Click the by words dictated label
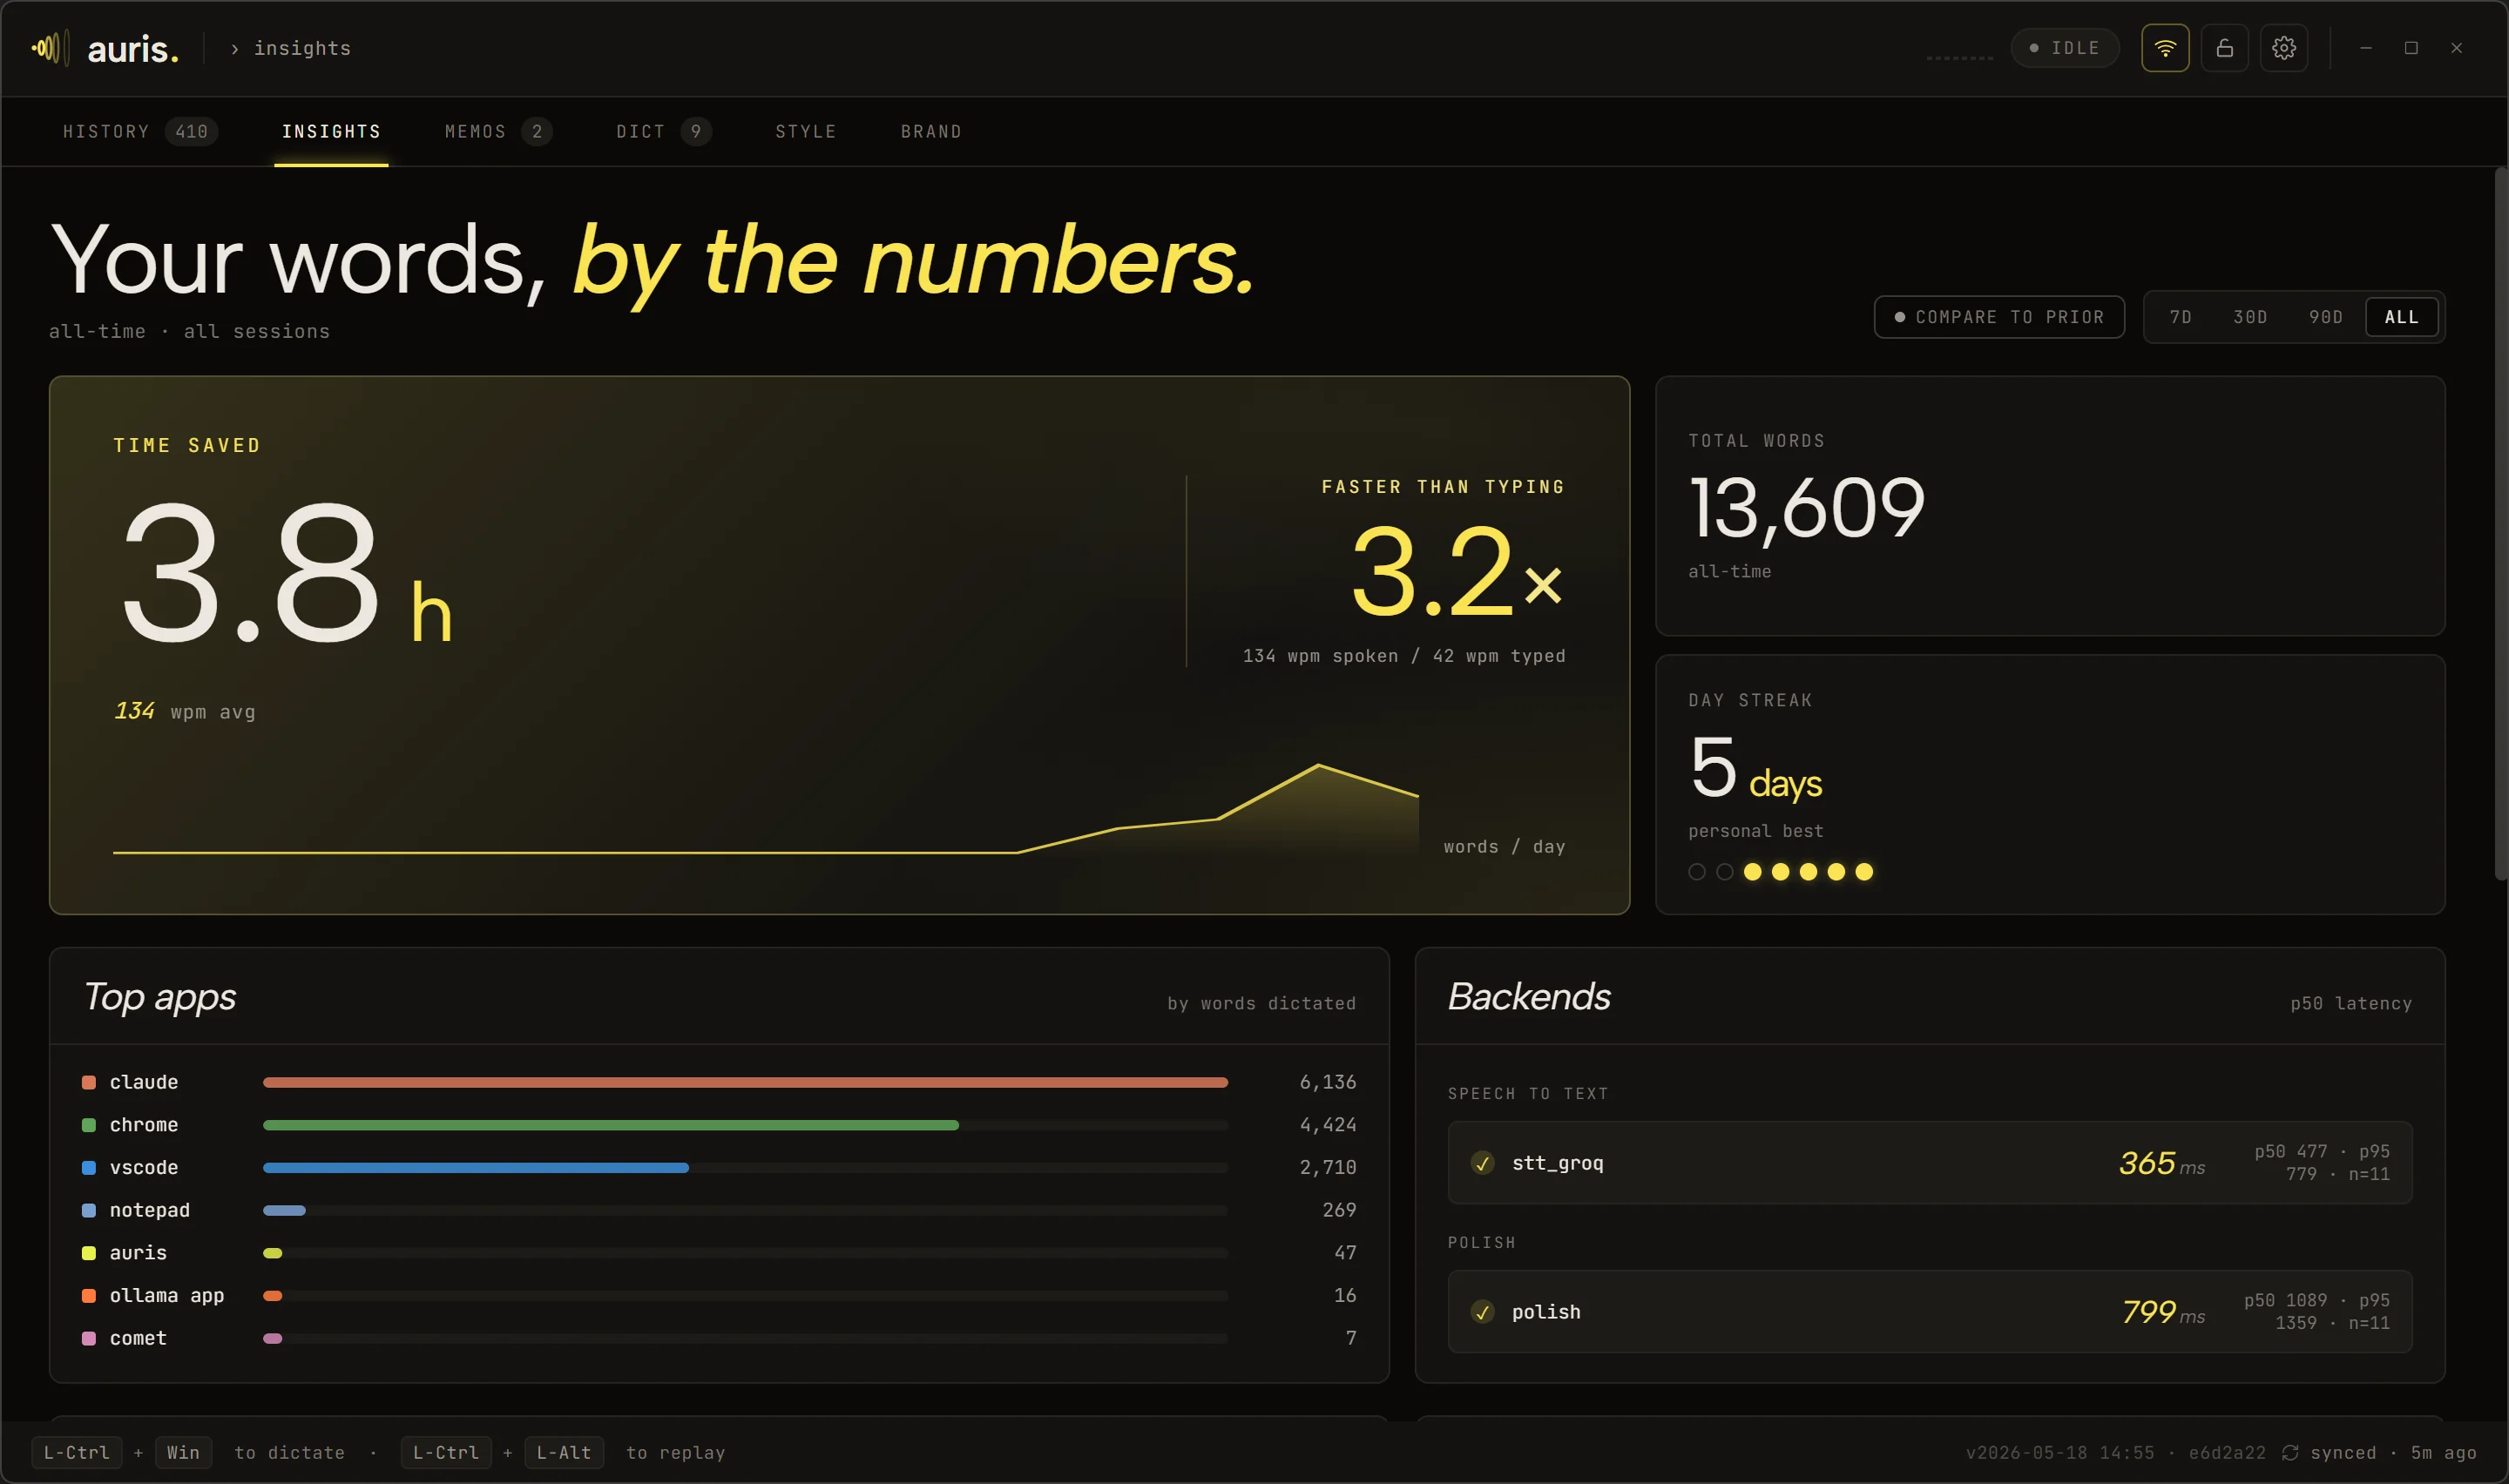2509x1484 pixels. click(x=1261, y=1004)
